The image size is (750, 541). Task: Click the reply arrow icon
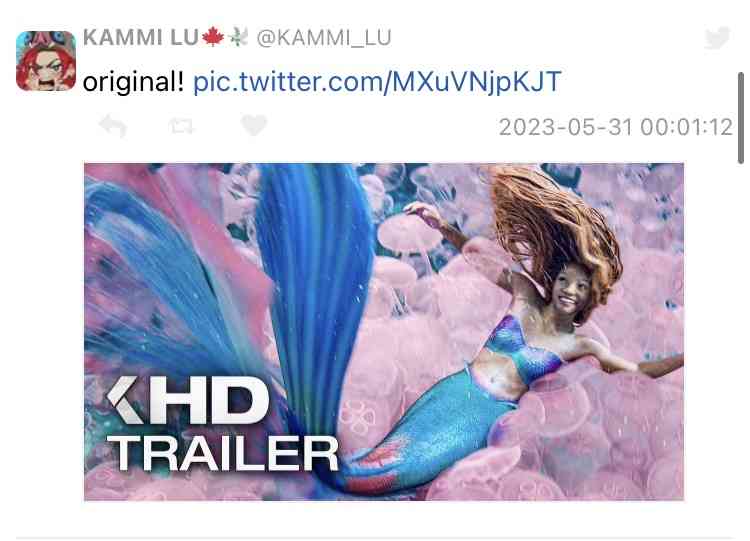pos(112,126)
